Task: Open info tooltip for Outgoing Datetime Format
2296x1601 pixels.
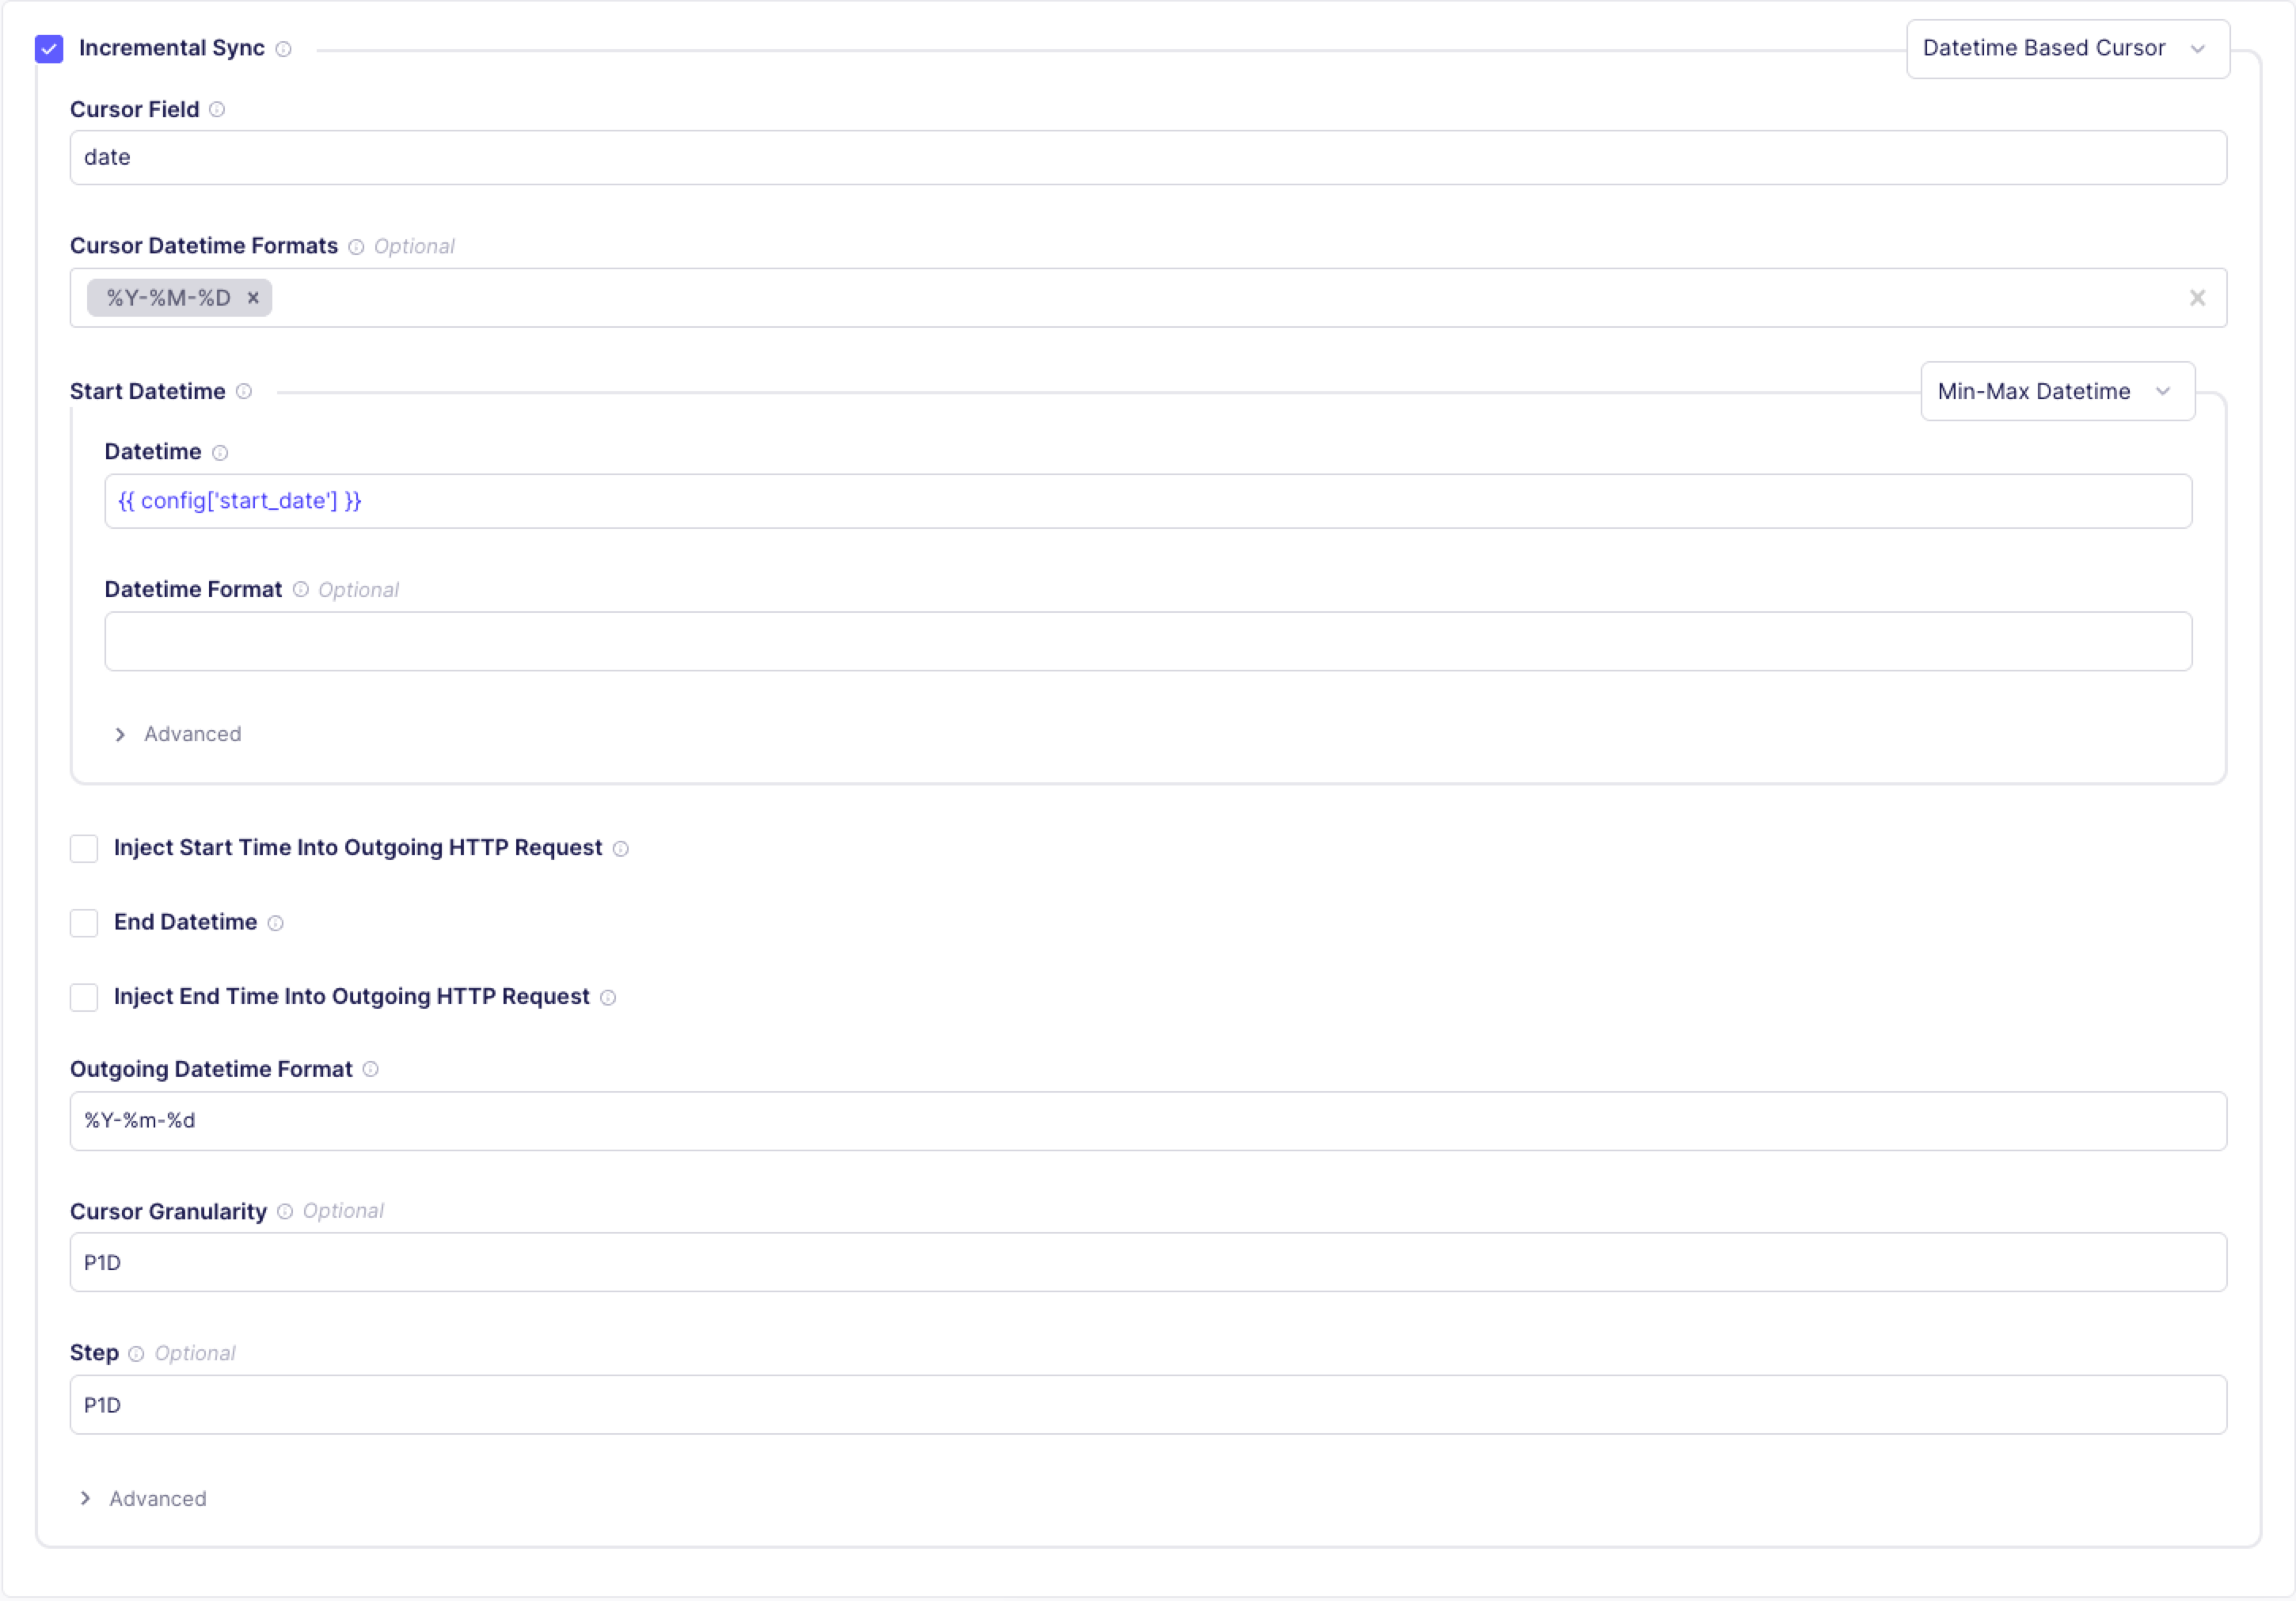Action: click(371, 1069)
